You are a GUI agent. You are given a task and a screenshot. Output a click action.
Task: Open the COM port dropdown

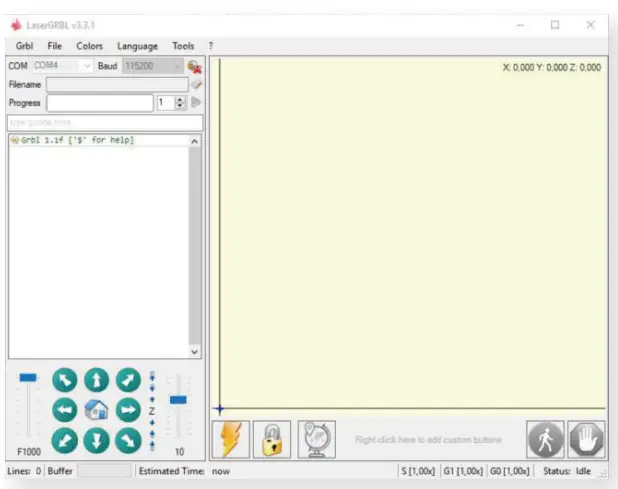(x=63, y=65)
